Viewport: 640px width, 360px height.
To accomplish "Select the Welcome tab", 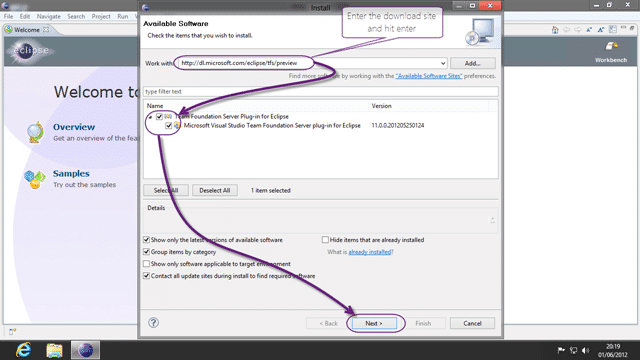I will coord(27,30).
